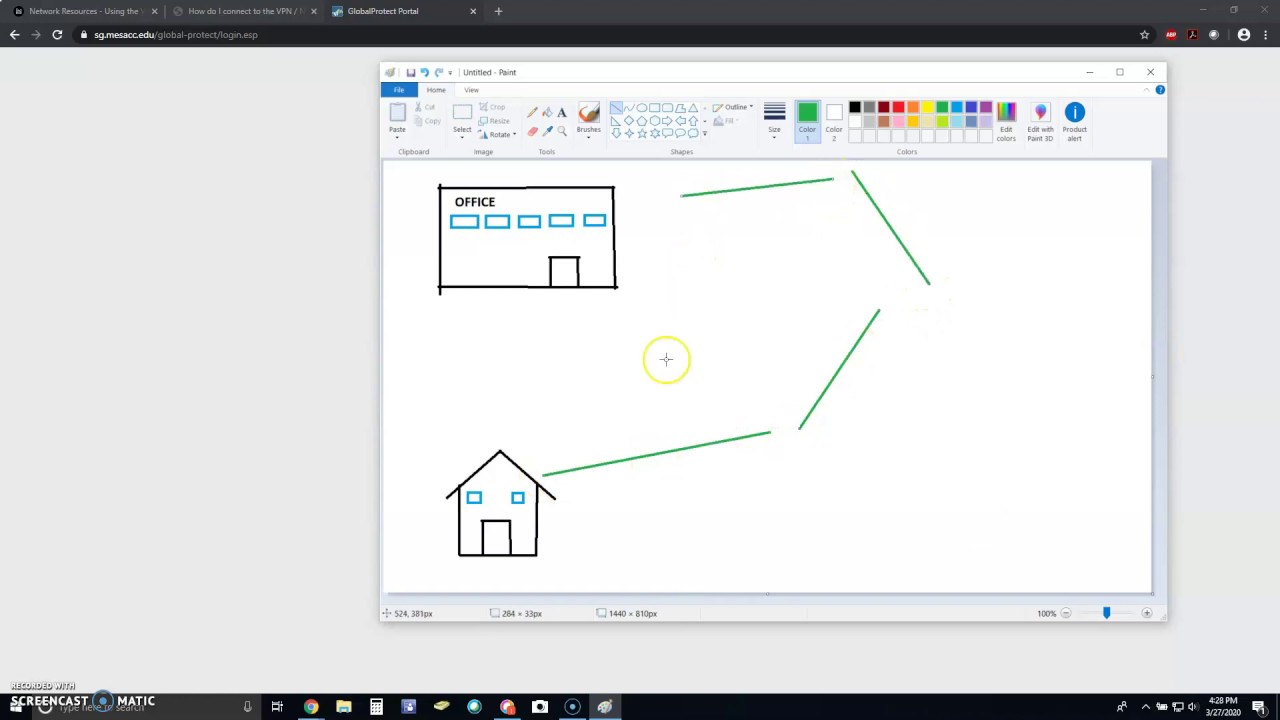Expand the Shapes gallery more arrow
This screenshot has height=720, width=1280.
click(x=705, y=133)
